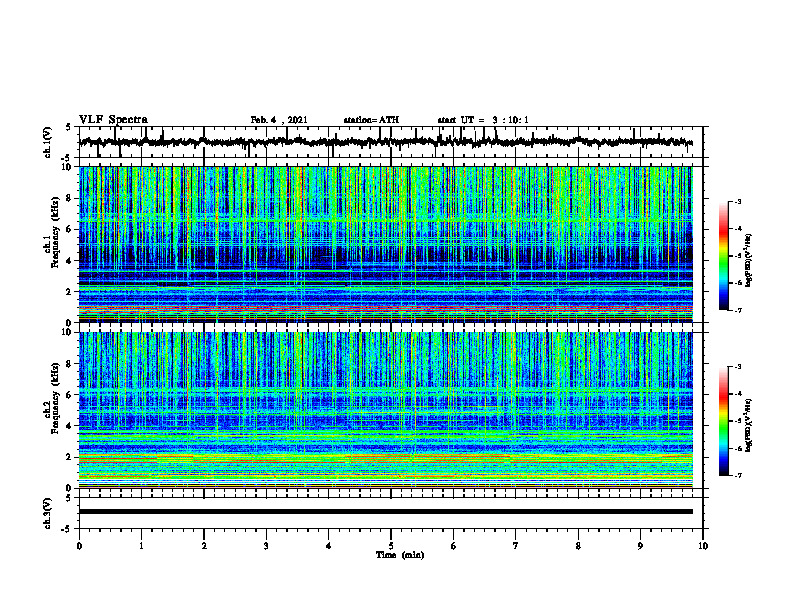Screen dimensions: 792x612
Task: Click the time axis tick label "7"
Action: (x=516, y=546)
